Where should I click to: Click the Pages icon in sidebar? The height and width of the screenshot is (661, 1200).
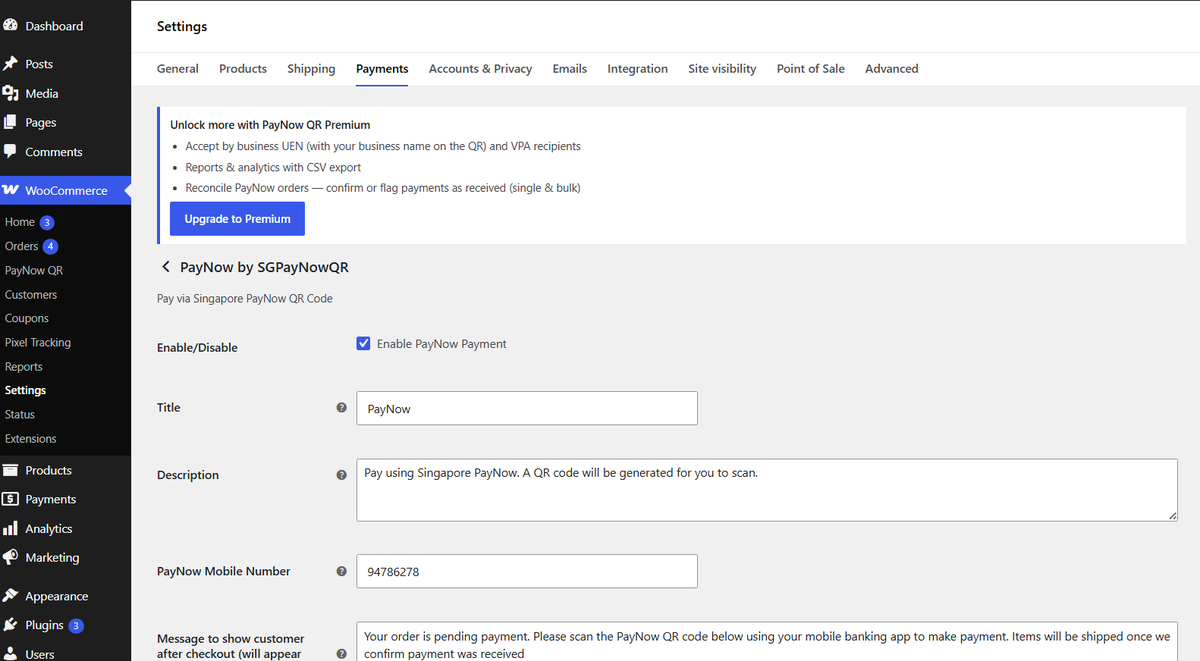10,122
